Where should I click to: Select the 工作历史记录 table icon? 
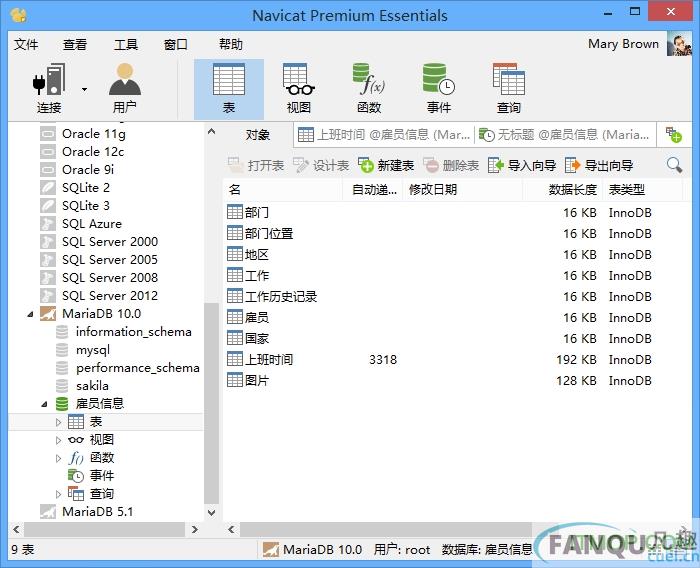235,296
